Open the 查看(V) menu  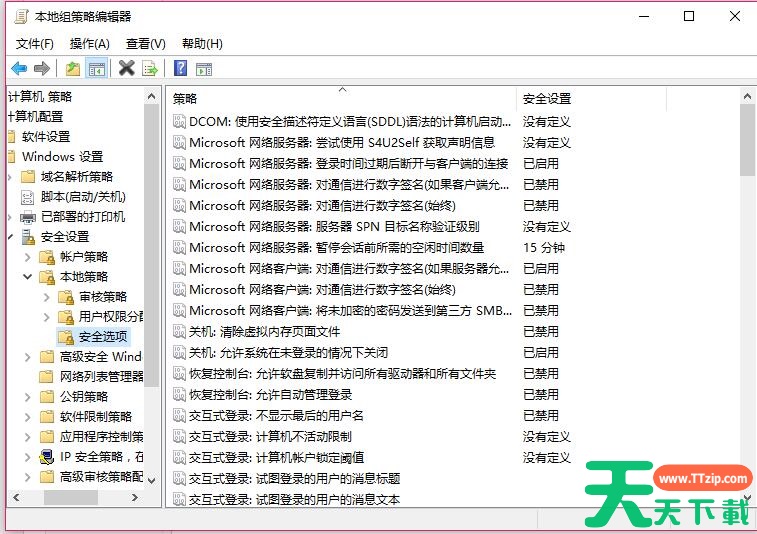tap(145, 43)
